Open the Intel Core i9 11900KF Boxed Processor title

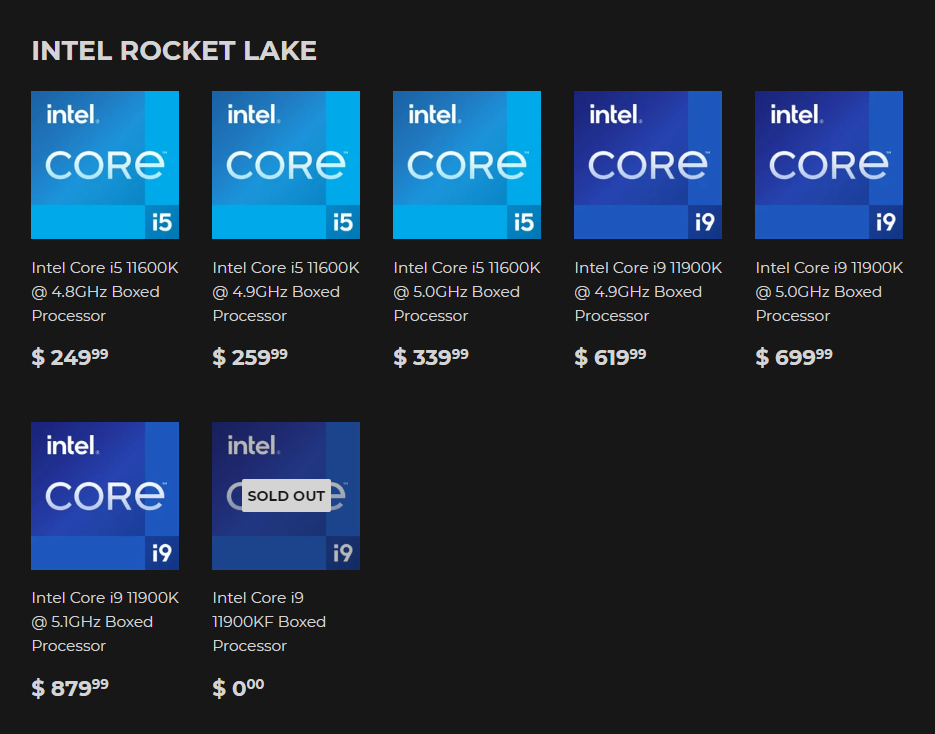click(x=269, y=621)
